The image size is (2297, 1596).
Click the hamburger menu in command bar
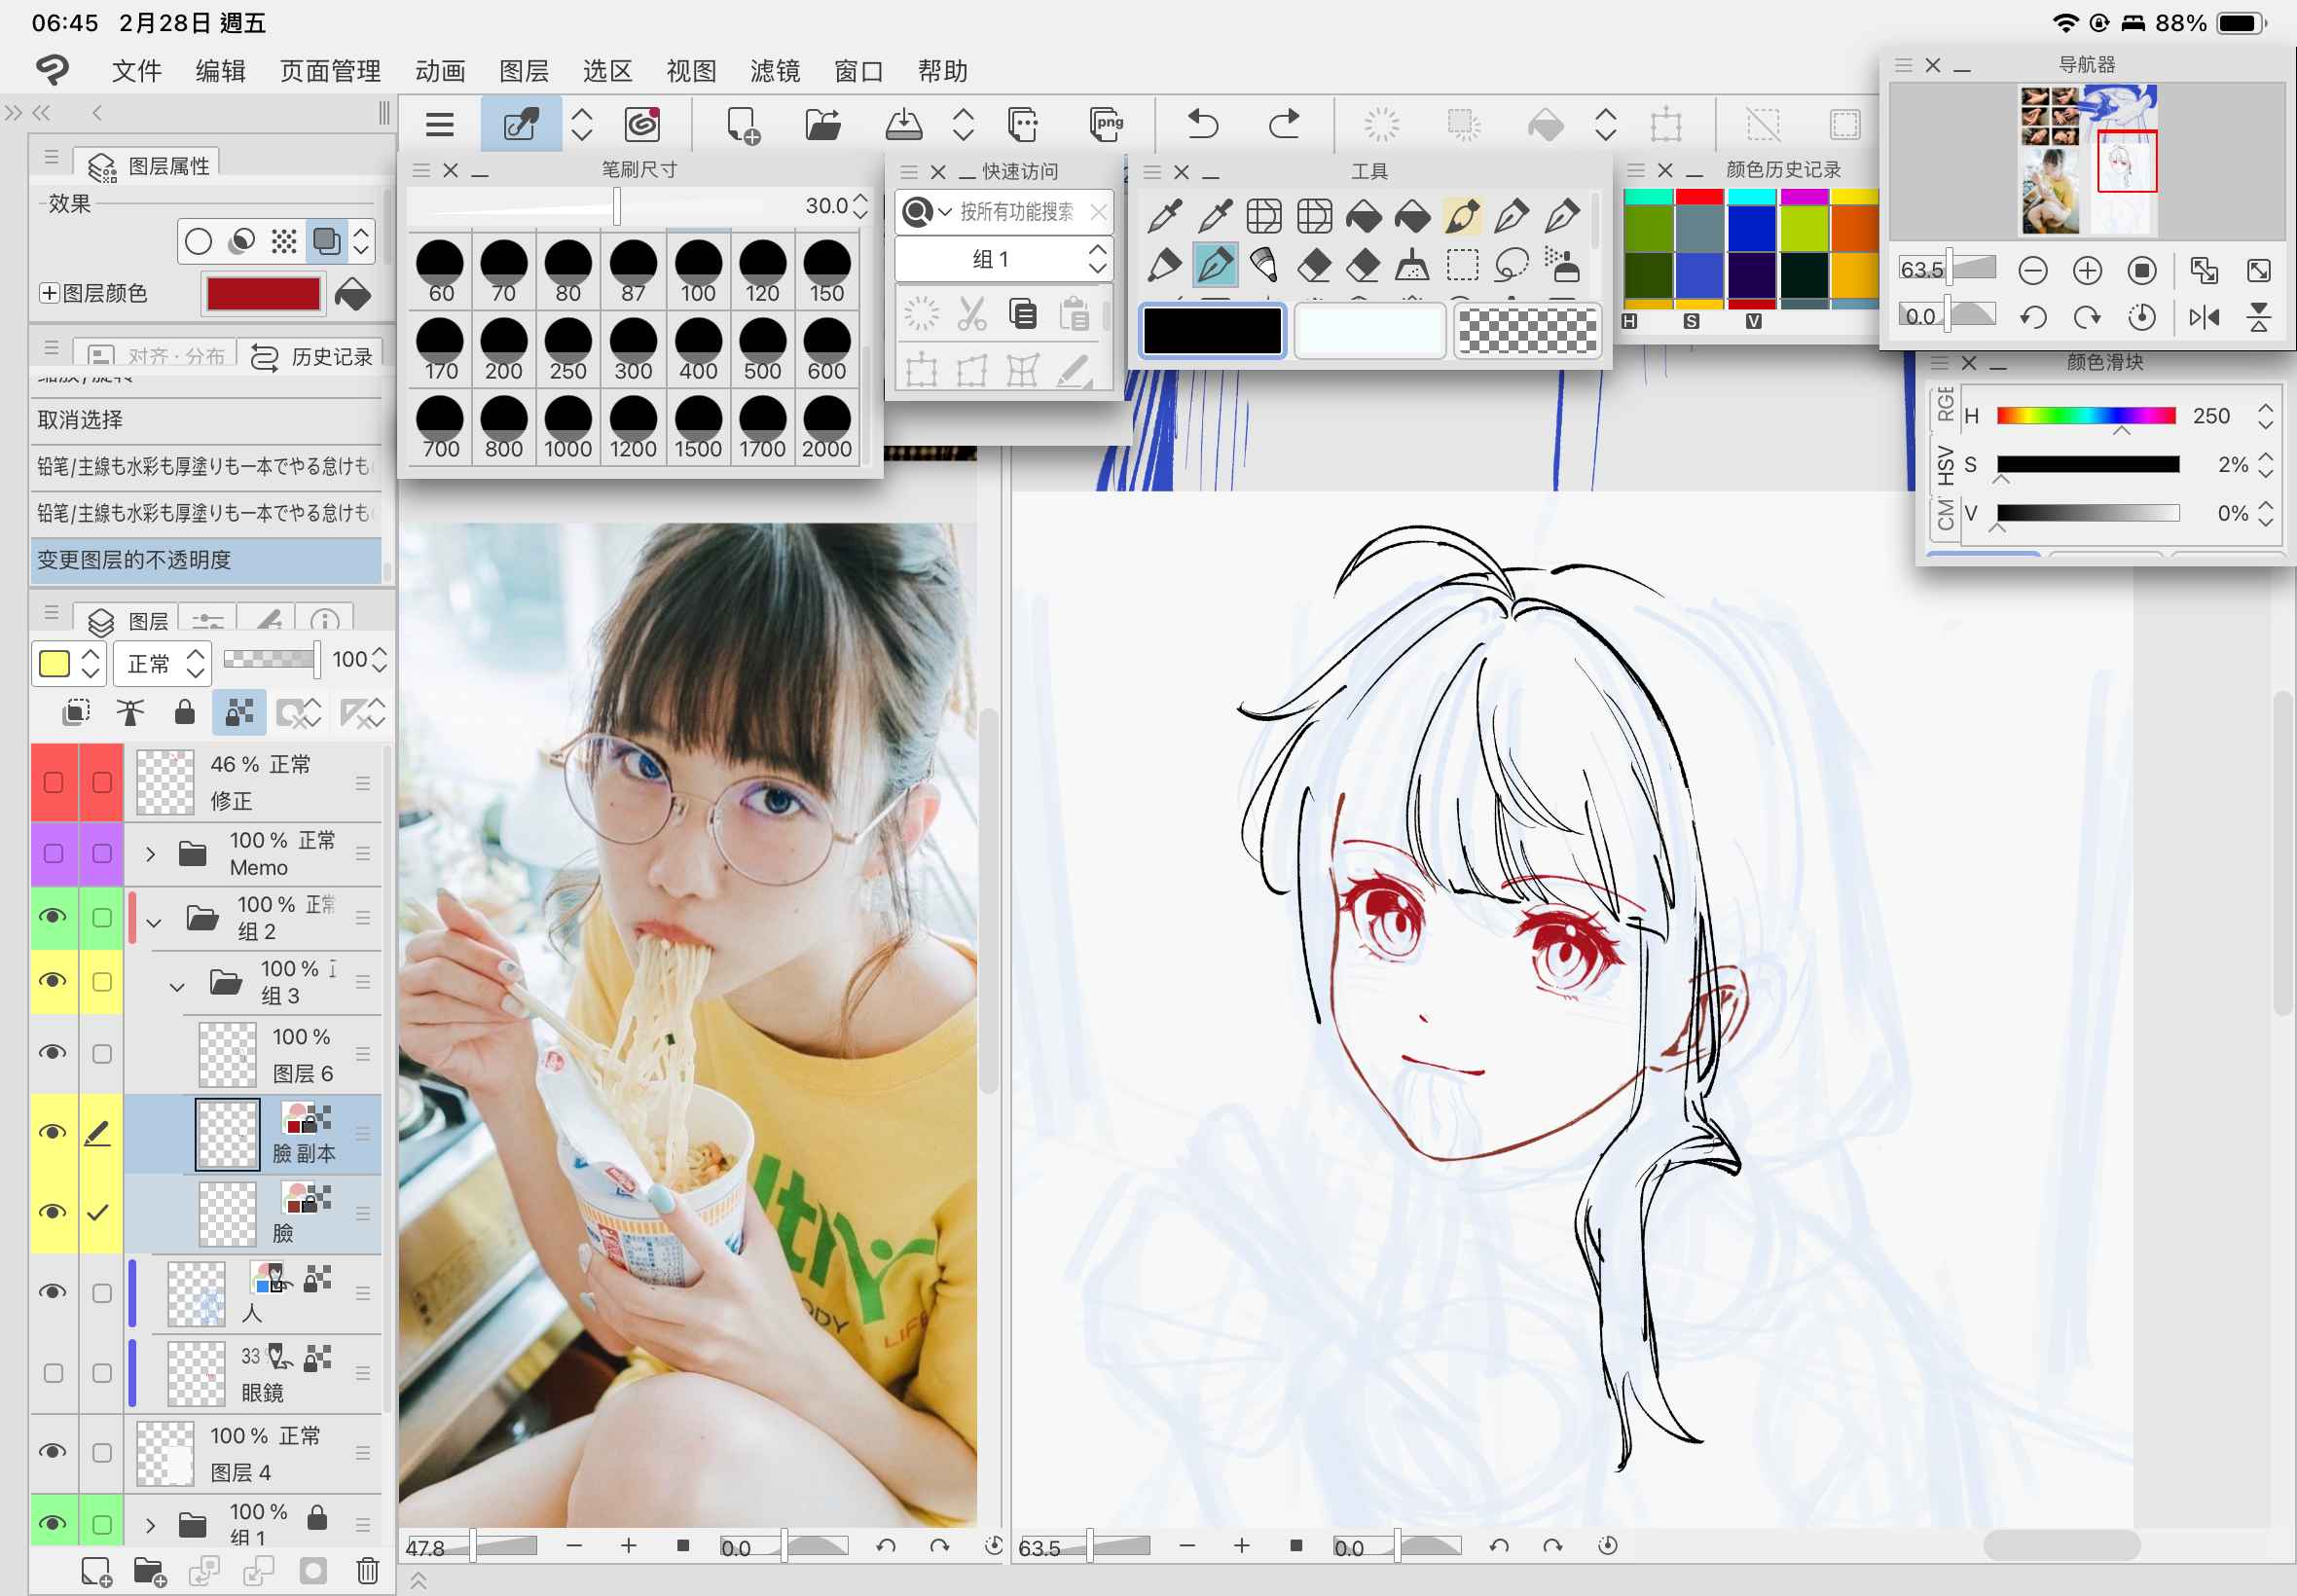439,125
